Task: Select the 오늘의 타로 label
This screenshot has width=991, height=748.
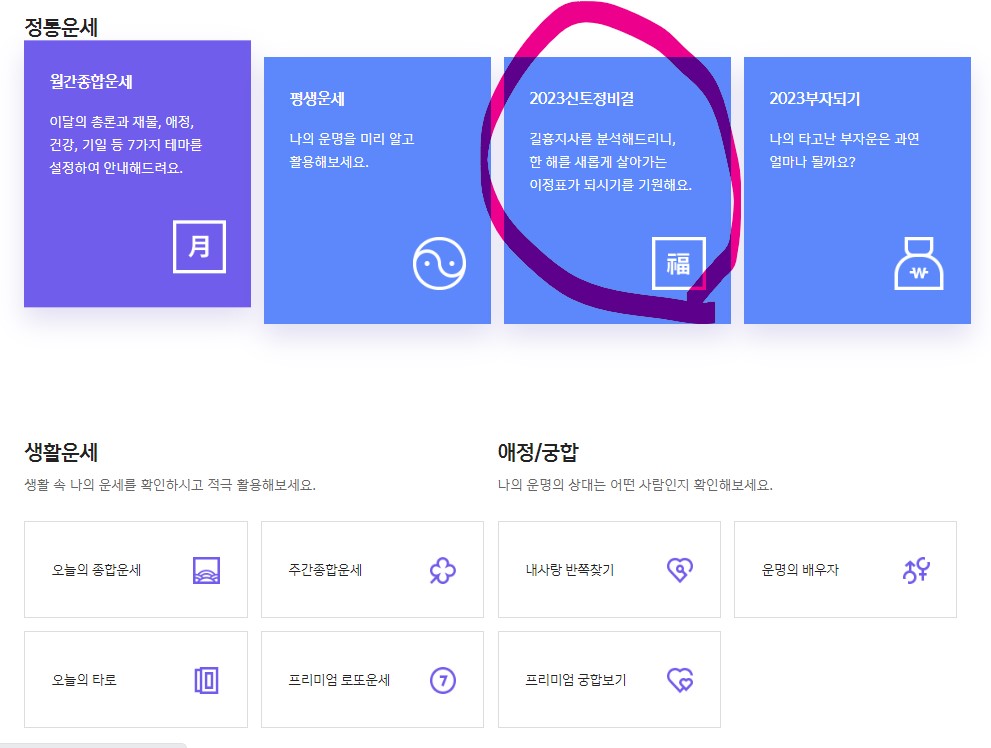Action: pos(84,680)
